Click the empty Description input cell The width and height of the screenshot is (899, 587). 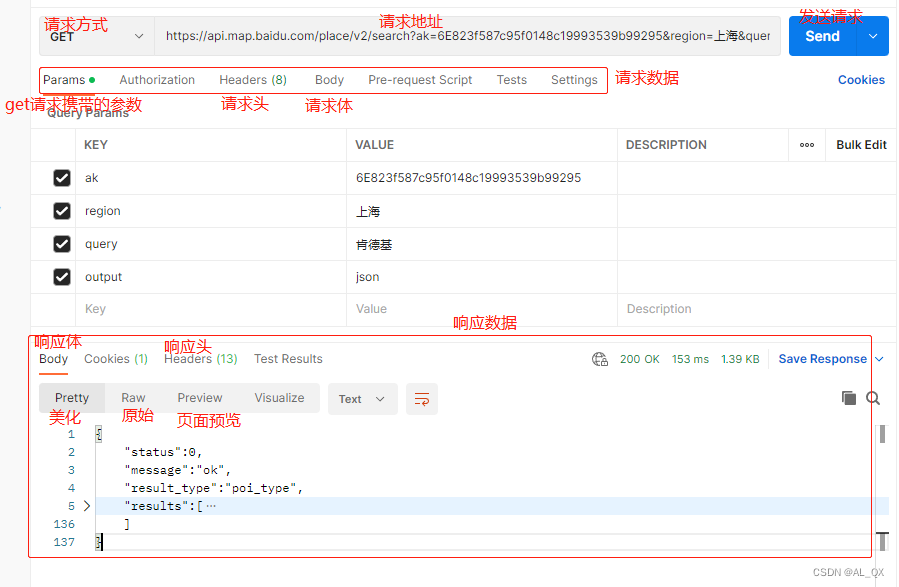tap(756, 309)
